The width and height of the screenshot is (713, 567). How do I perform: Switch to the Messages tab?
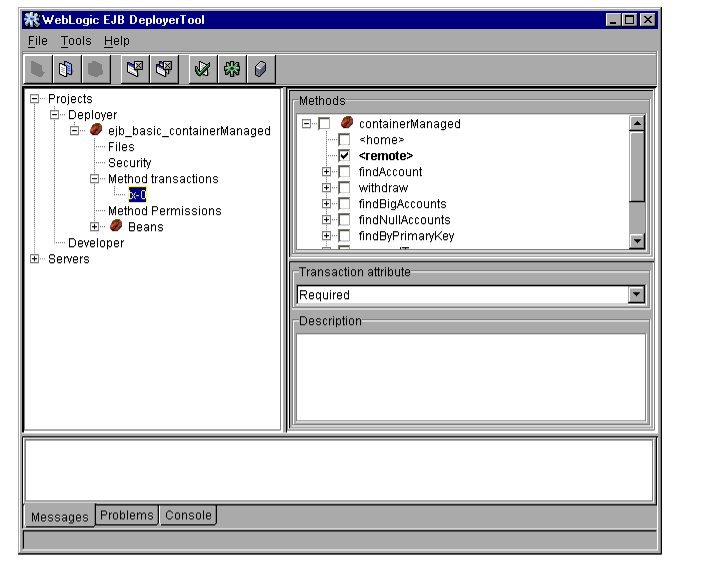click(x=60, y=517)
